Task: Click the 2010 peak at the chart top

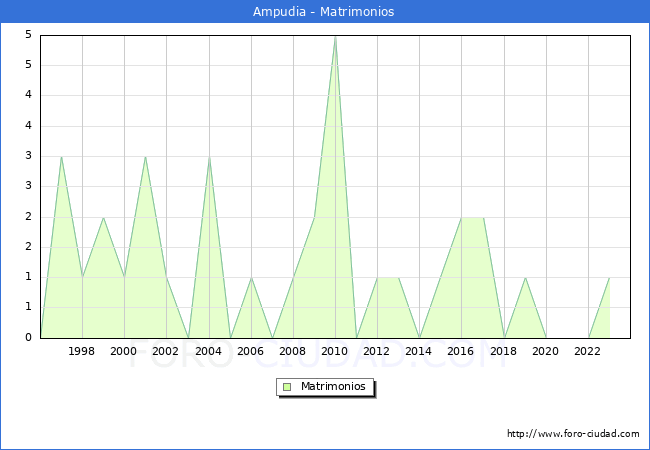Action: (335, 37)
